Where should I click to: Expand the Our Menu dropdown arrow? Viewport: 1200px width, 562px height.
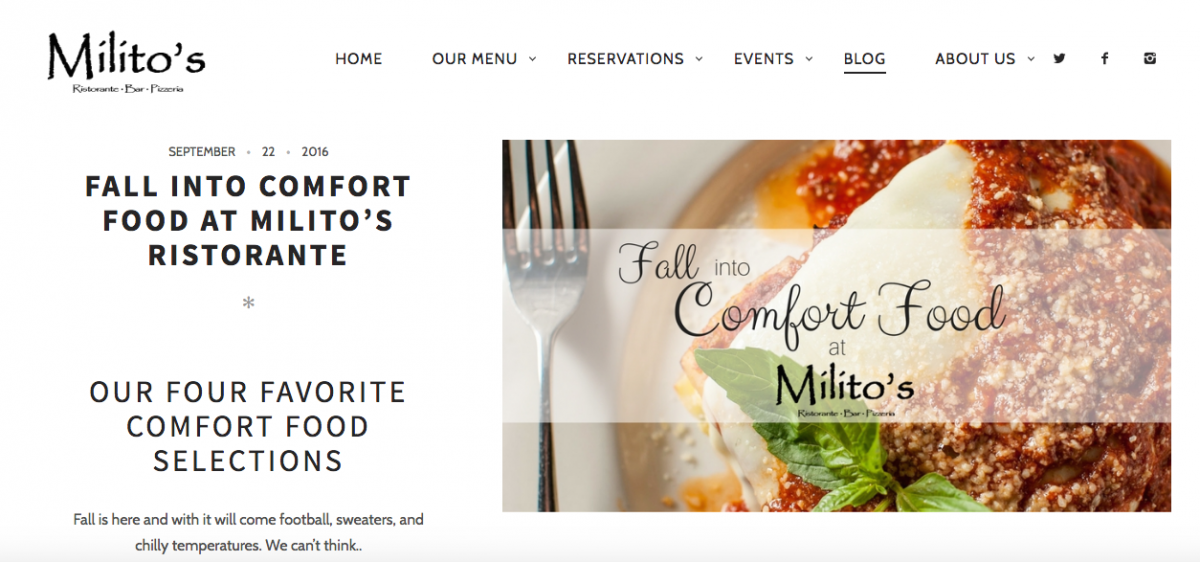pos(533,59)
